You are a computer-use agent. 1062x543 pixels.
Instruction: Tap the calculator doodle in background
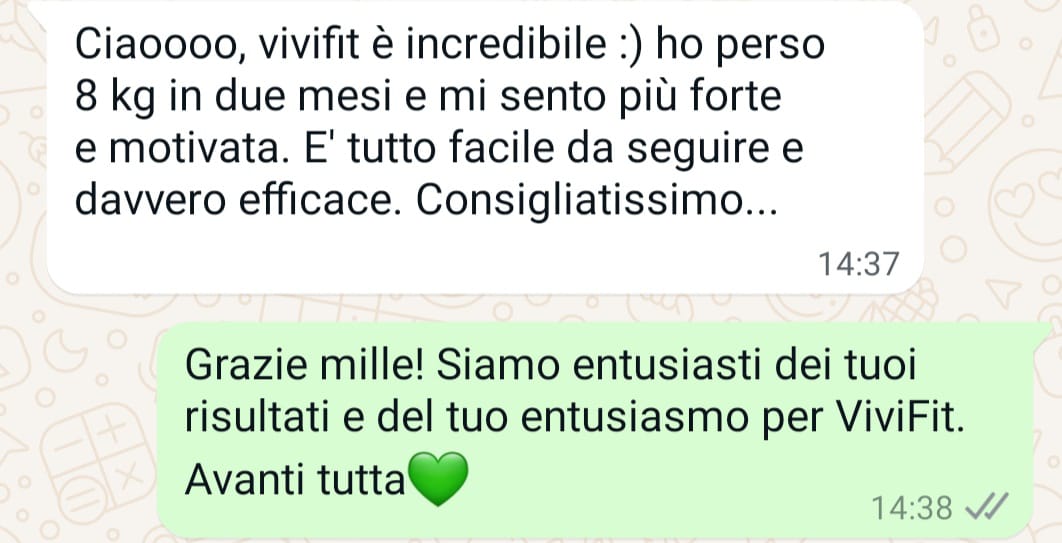[x=97, y=460]
